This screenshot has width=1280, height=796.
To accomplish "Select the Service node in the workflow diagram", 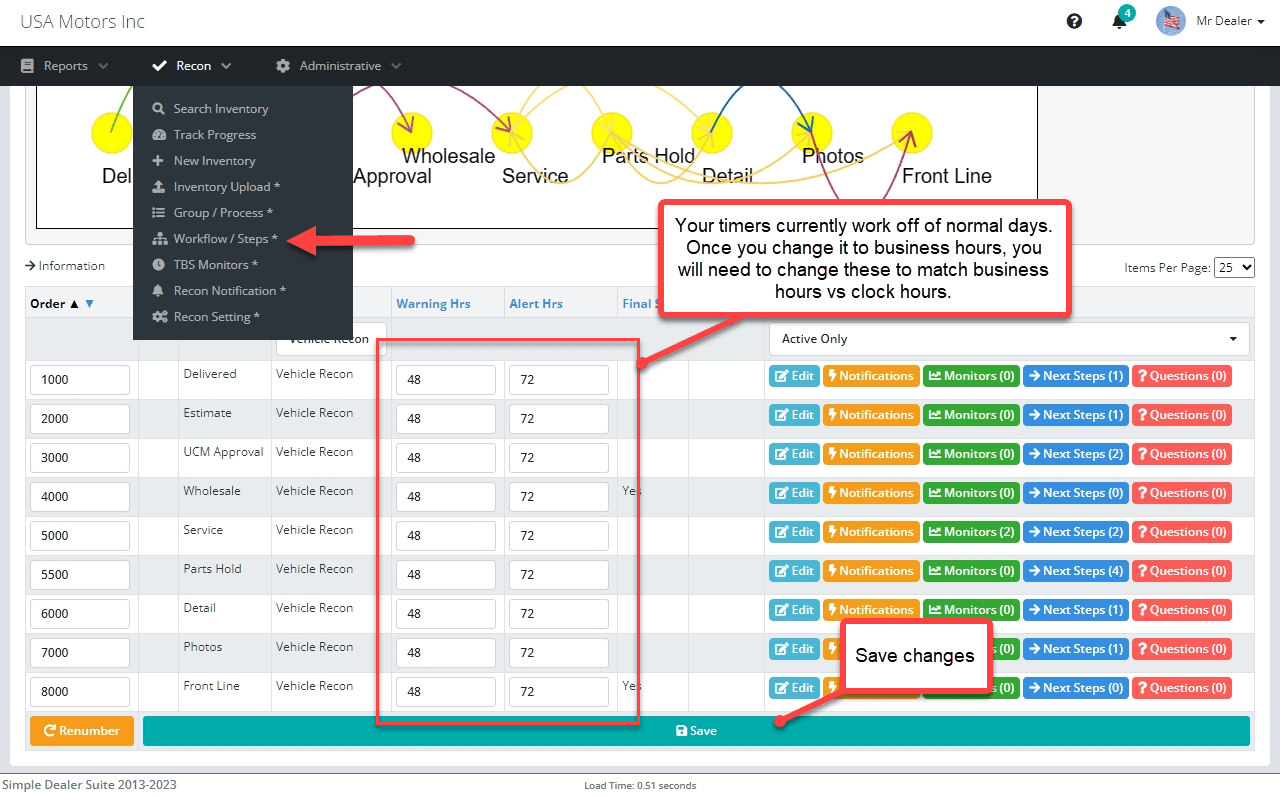I will 512,133.
